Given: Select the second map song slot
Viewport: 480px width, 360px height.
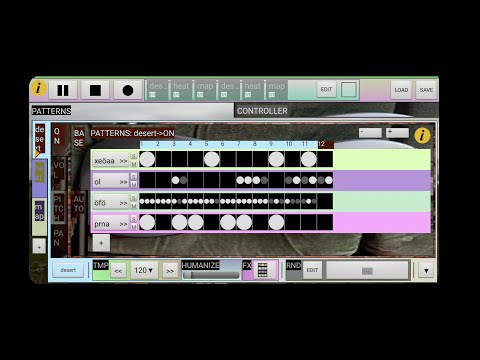Looking at the screenshot, I should [277, 90].
